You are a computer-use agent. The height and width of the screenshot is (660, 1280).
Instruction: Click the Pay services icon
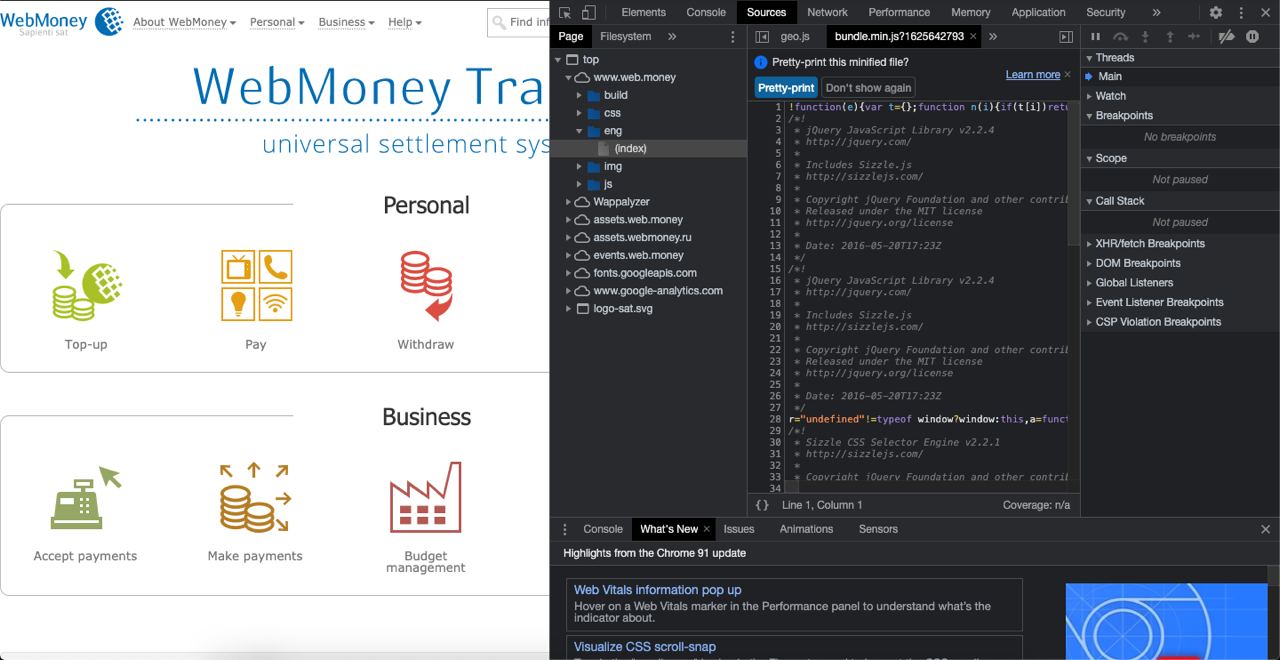pyautogui.click(x=256, y=286)
